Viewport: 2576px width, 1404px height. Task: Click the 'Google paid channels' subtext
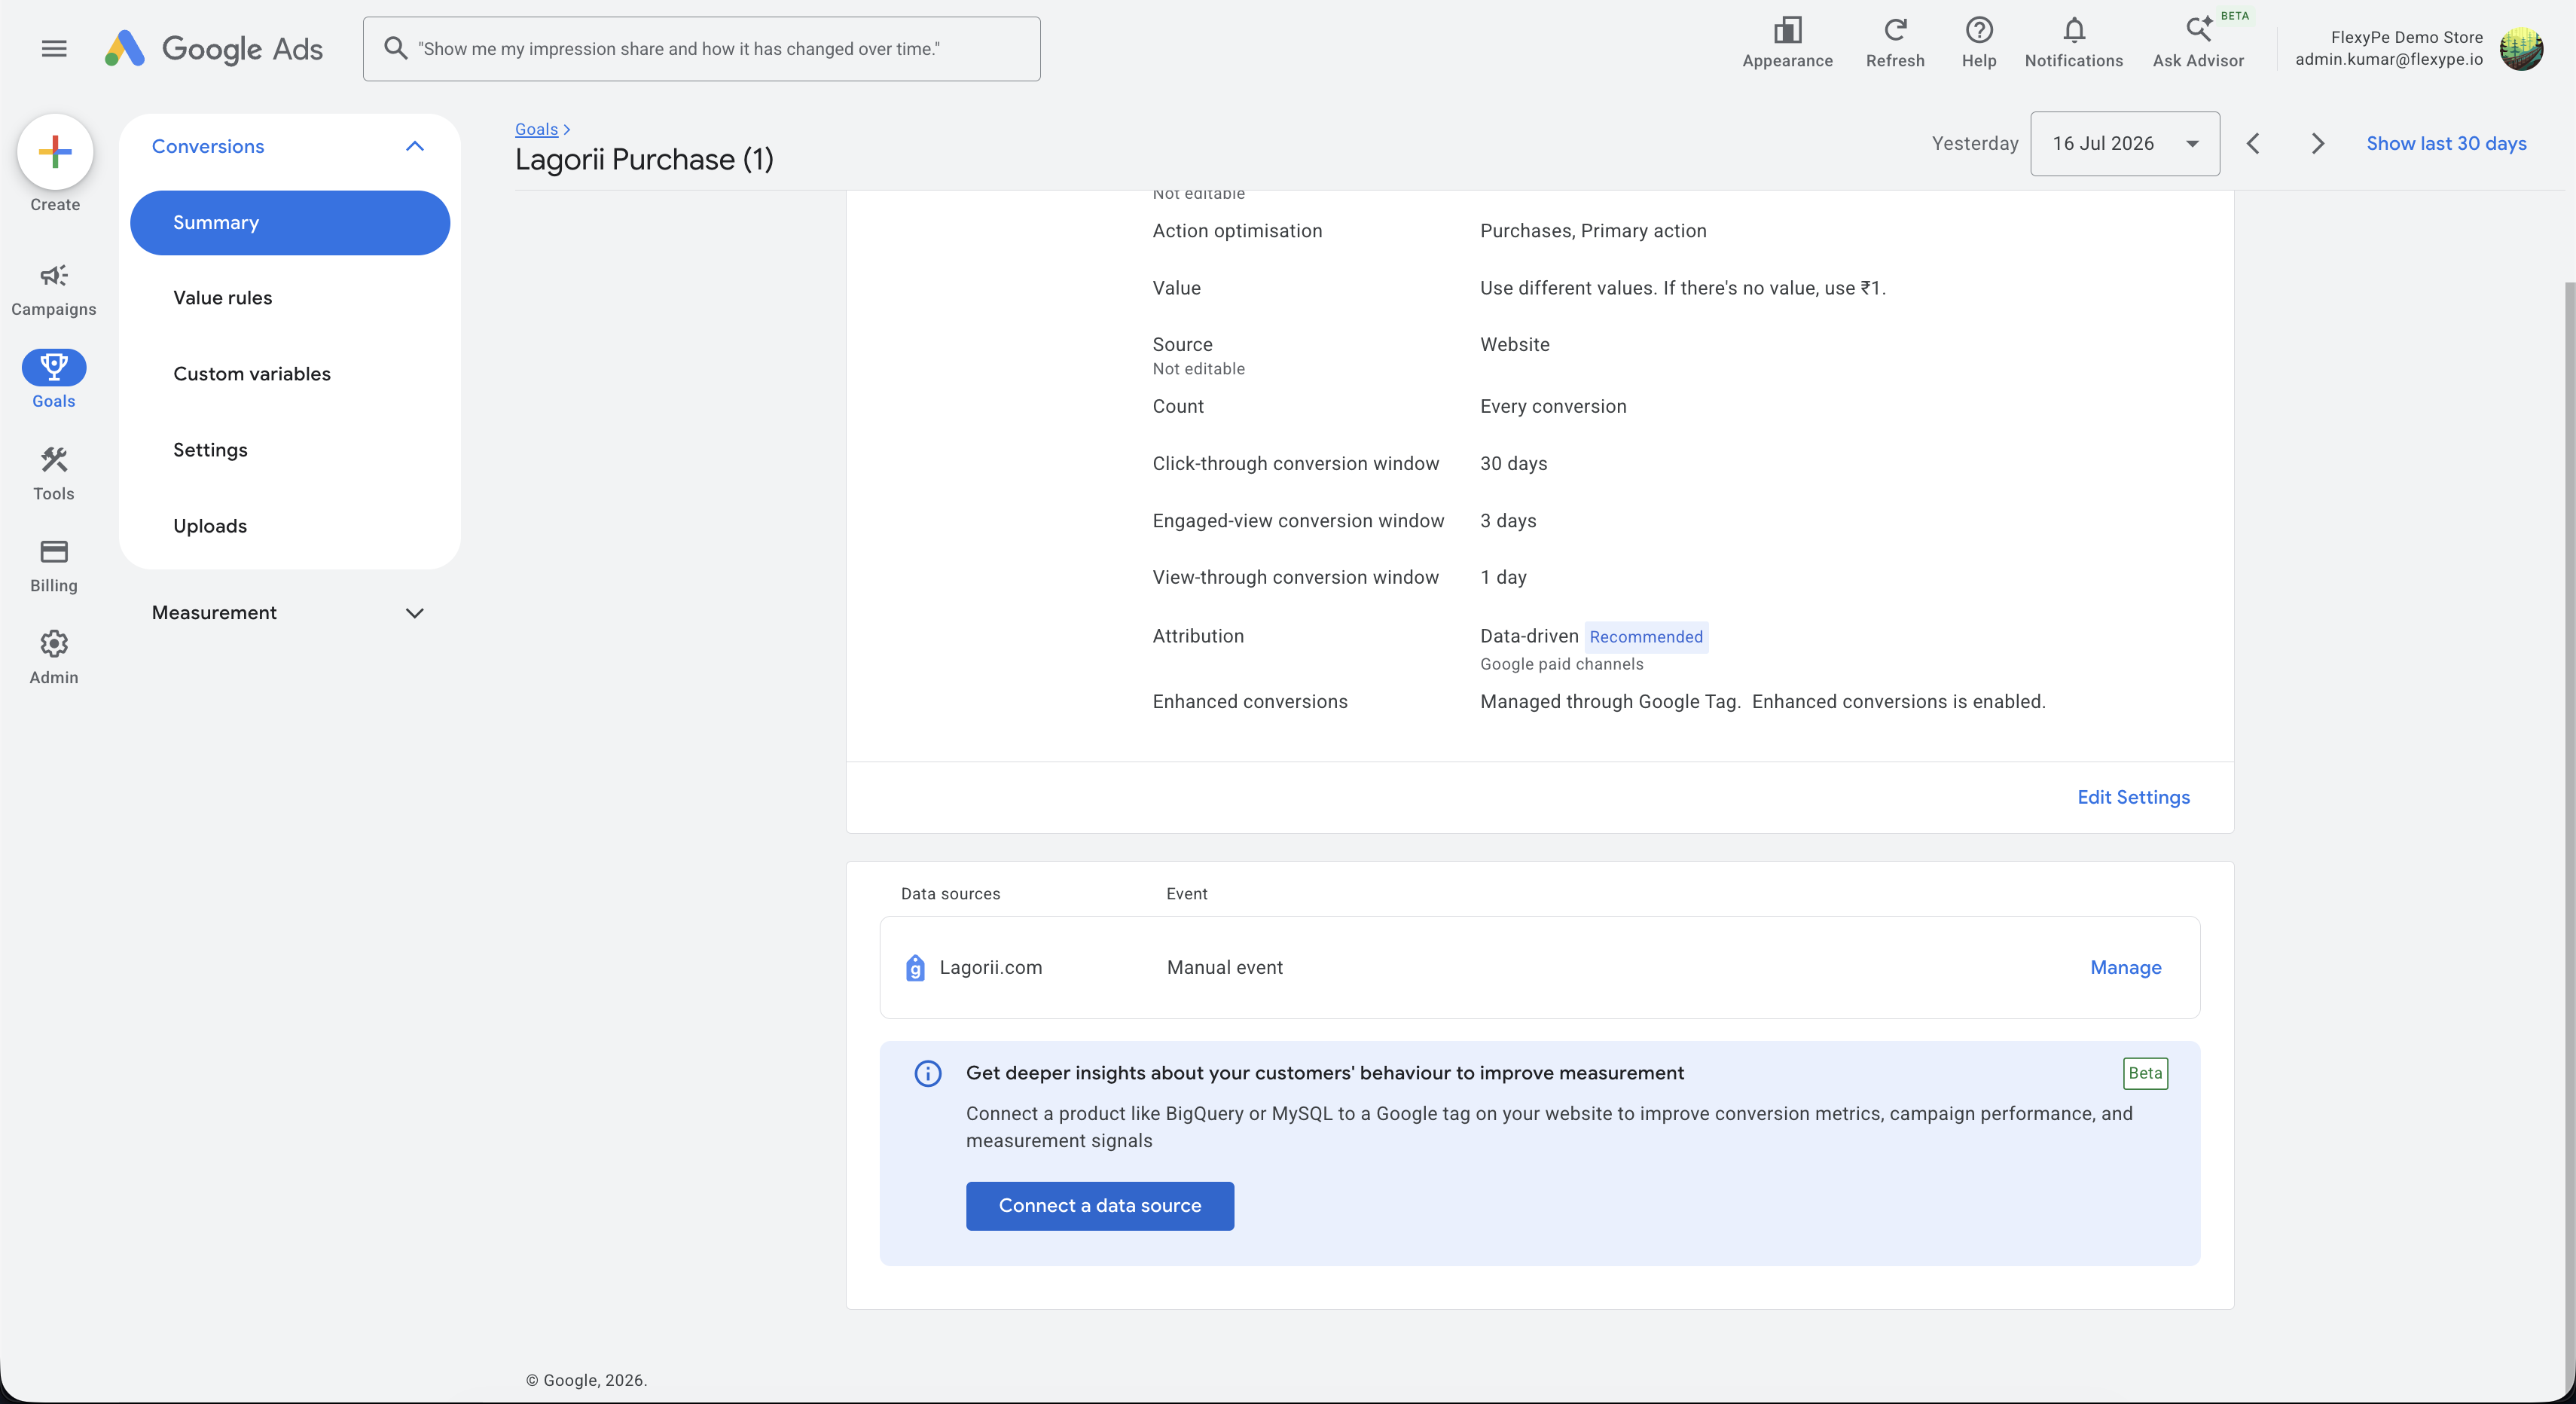pyautogui.click(x=1561, y=664)
